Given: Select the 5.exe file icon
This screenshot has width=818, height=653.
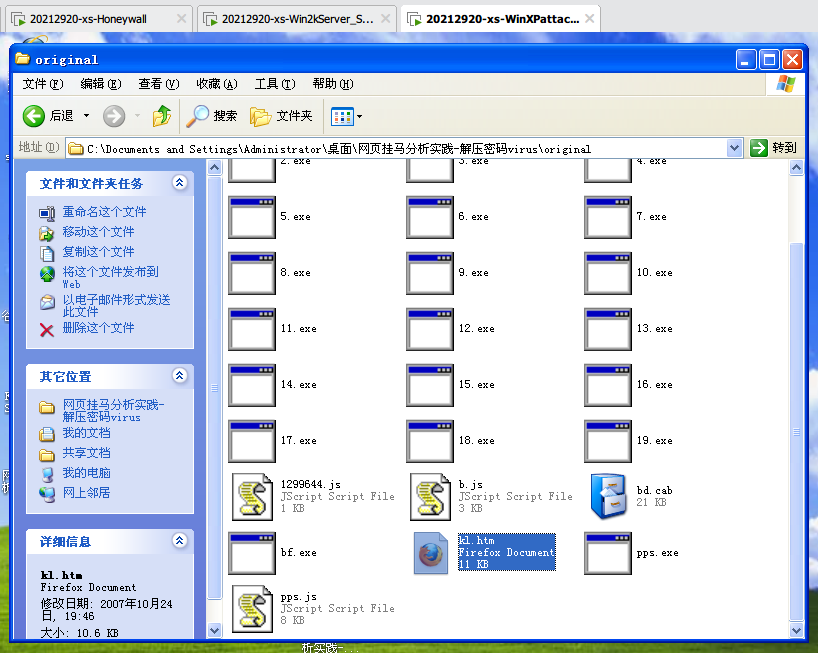Looking at the screenshot, I should [252, 217].
